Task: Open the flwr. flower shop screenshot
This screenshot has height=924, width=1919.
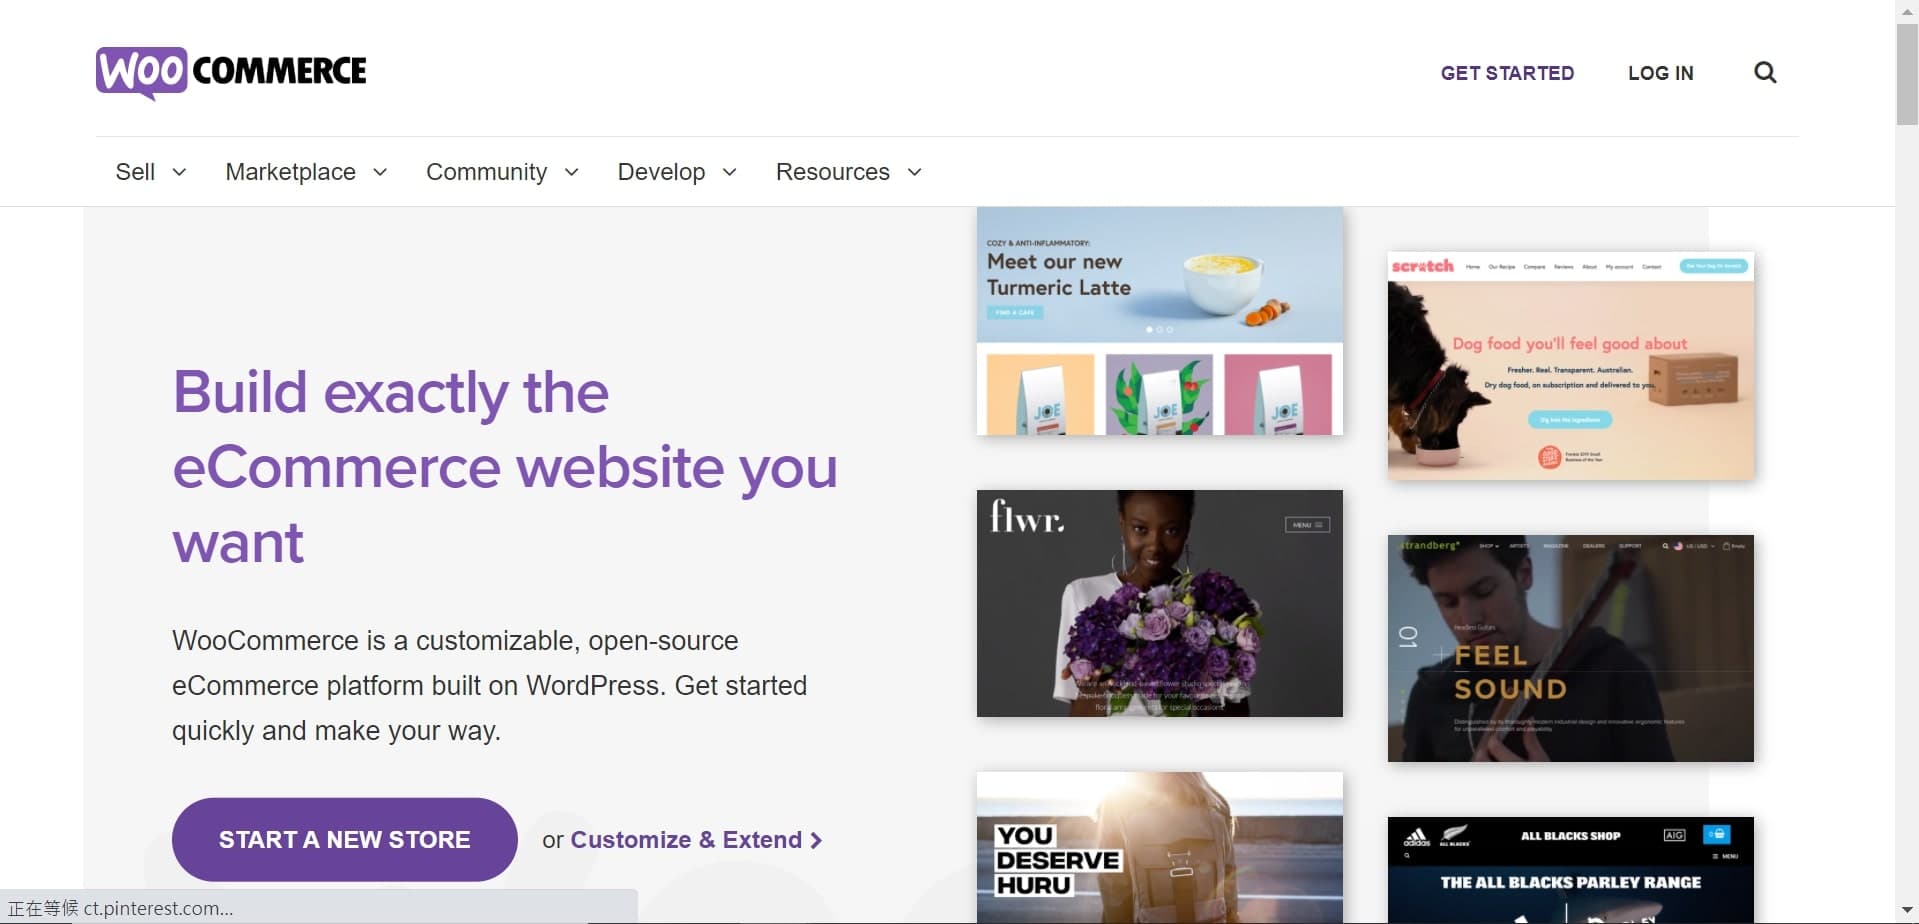Action: [1160, 603]
